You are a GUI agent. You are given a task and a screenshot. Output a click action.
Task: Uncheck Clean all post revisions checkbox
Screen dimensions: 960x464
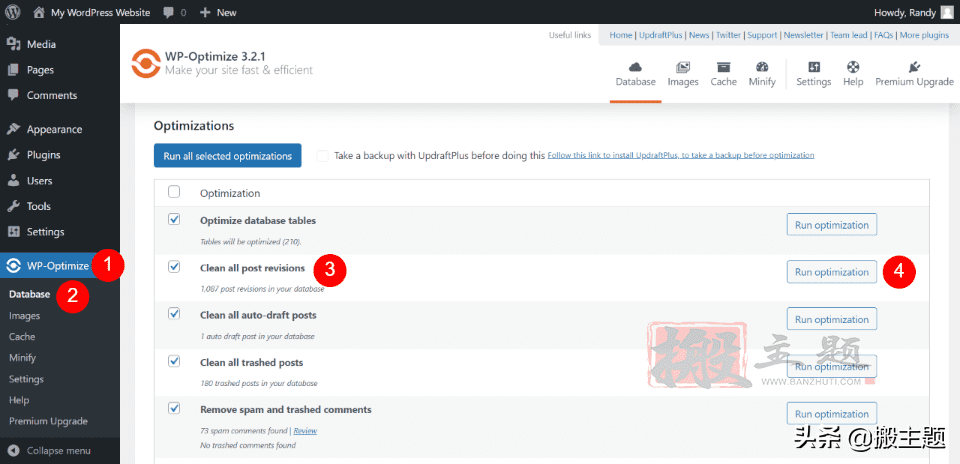click(174, 266)
